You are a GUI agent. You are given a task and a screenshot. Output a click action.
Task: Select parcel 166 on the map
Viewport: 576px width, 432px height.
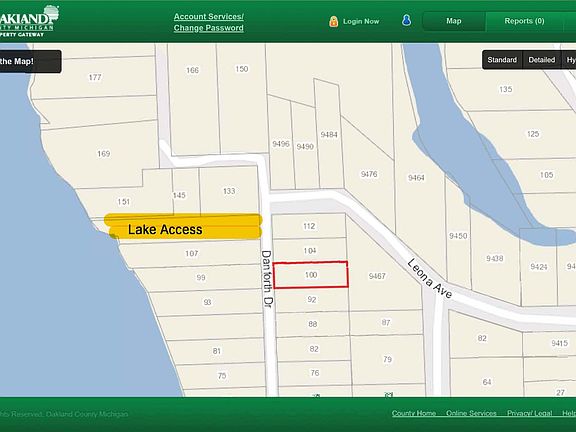tap(192, 70)
